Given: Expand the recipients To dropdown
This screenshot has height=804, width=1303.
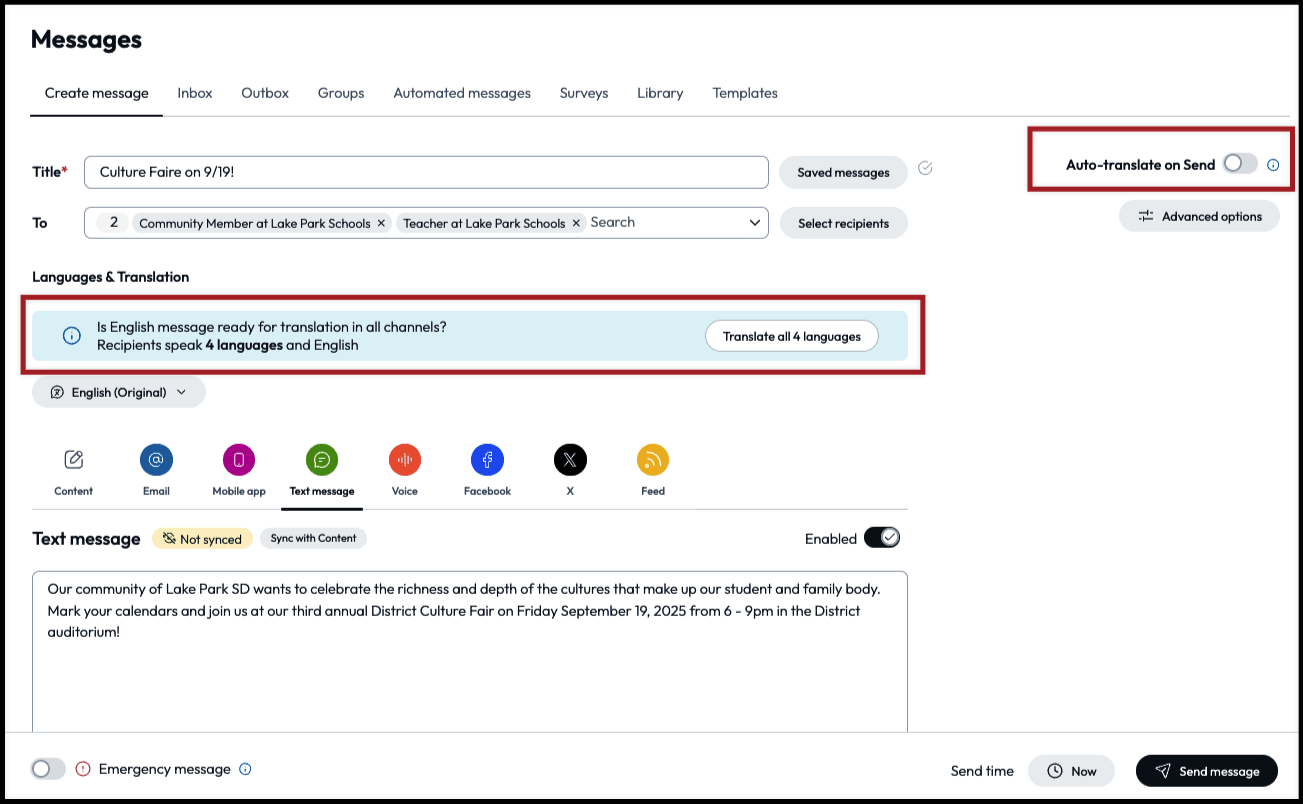Looking at the screenshot, I should coord(755,222).
